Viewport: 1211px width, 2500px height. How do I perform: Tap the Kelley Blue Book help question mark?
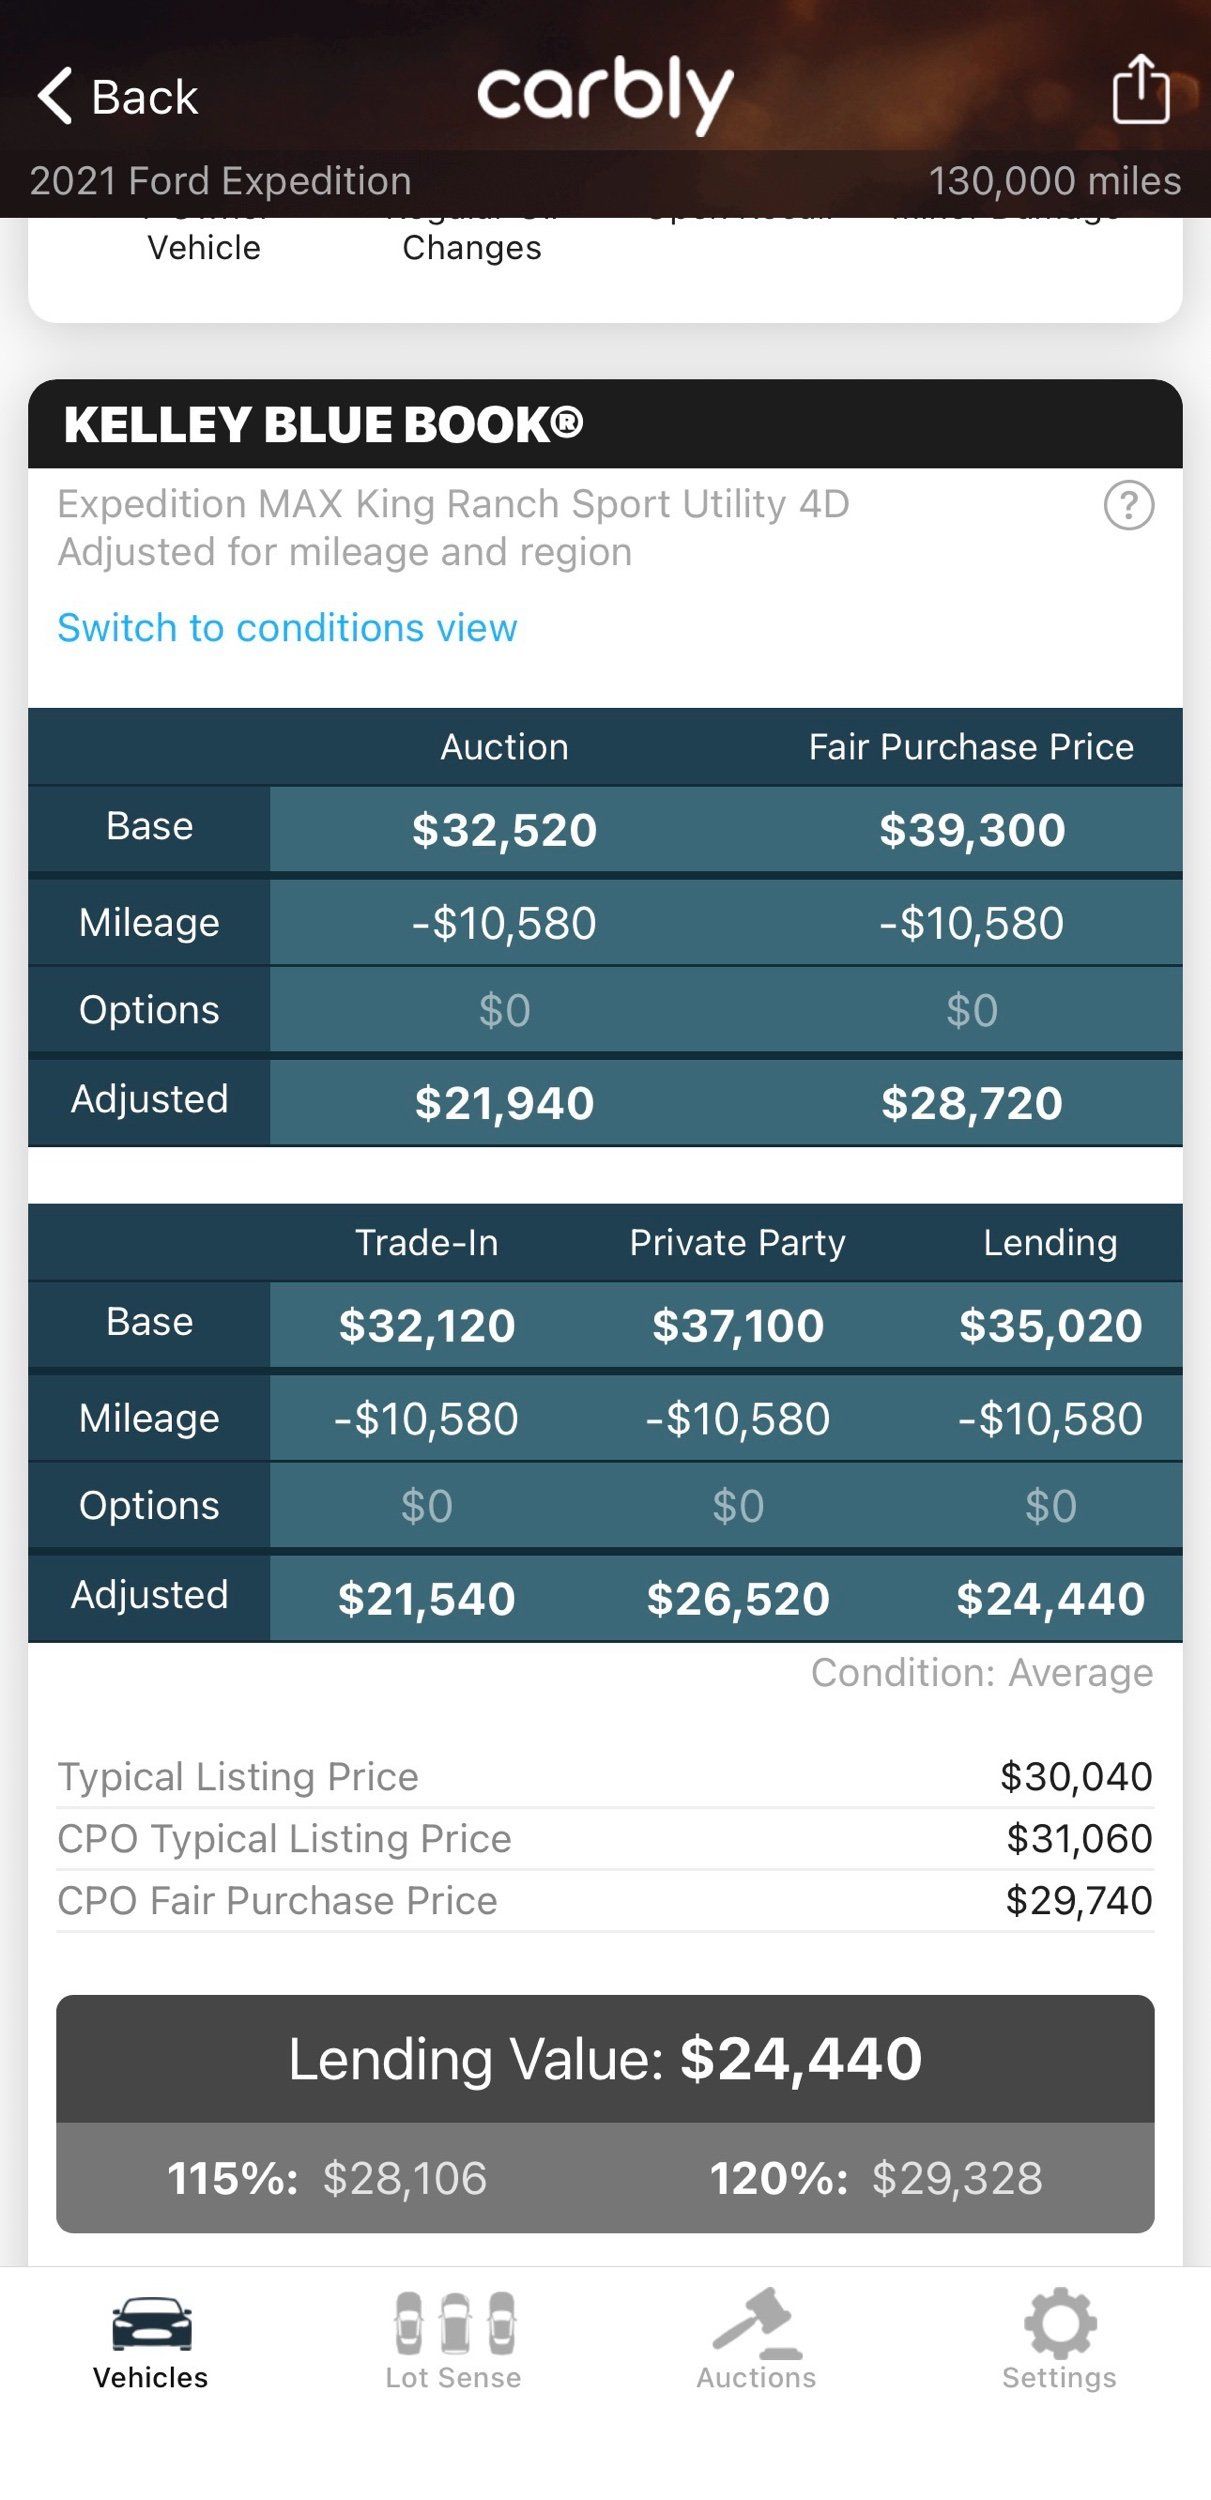pos(1129,506)
